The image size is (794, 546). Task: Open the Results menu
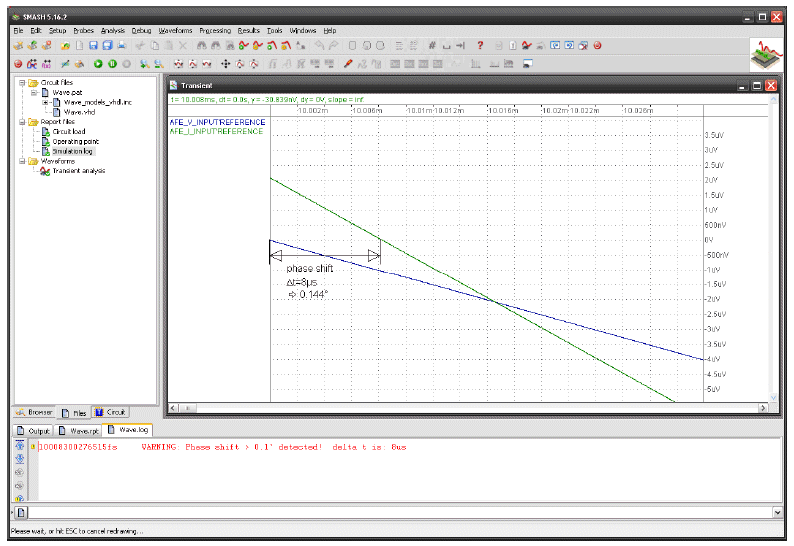(x=249, y=30)
